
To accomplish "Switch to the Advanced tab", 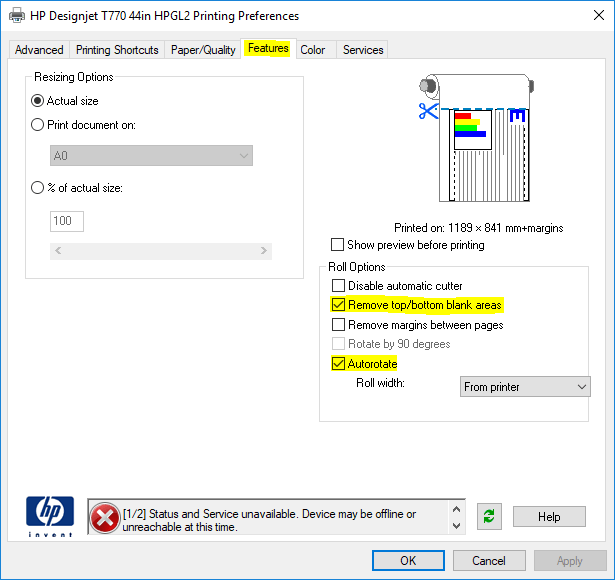I will tap(39, 50).
